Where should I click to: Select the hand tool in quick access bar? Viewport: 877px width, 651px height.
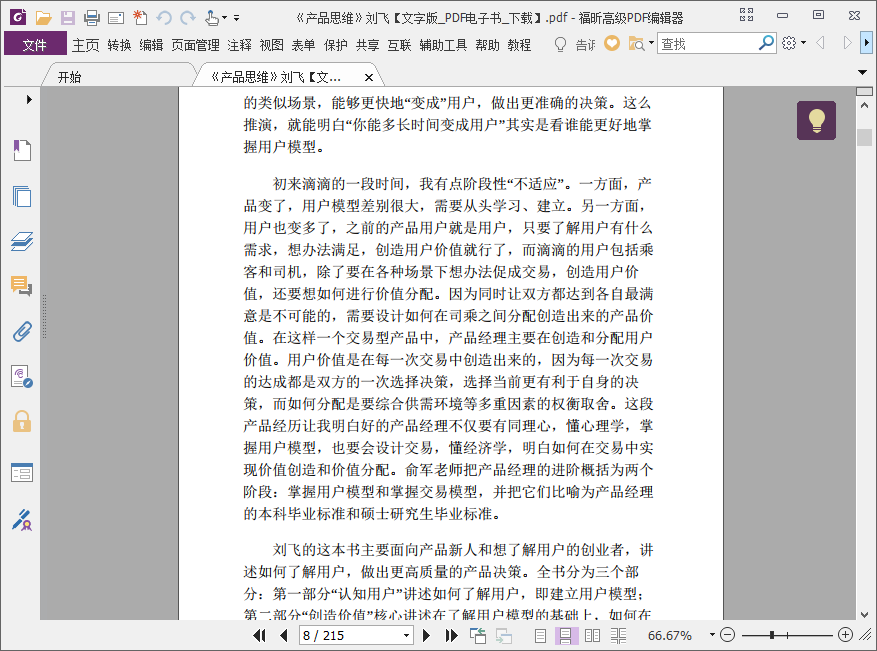click(x=211, y=18)
